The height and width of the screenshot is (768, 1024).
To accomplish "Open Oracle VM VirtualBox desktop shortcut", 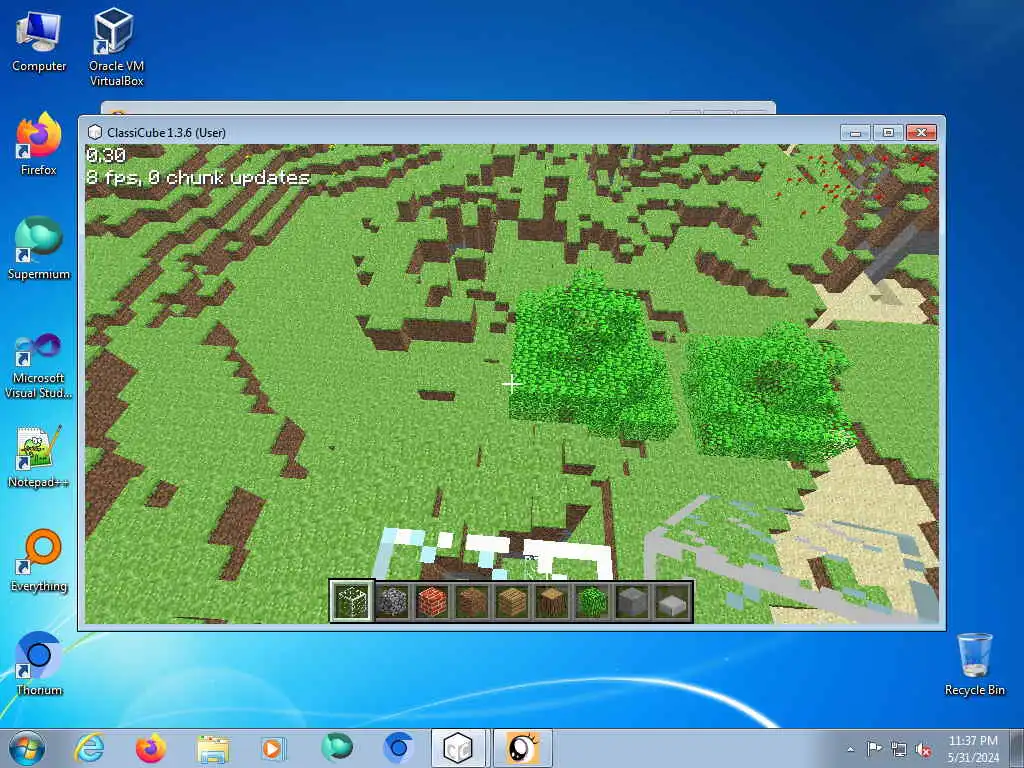I will pyautogui.click(x=116, y=48).
